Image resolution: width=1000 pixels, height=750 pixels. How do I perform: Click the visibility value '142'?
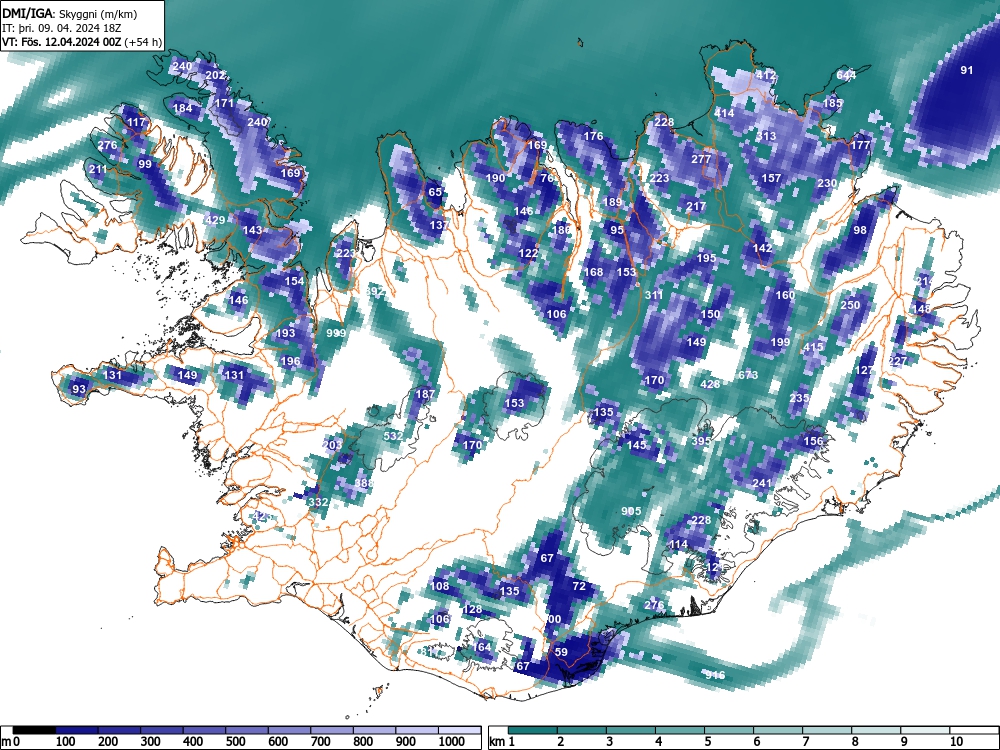pos(762,248)
